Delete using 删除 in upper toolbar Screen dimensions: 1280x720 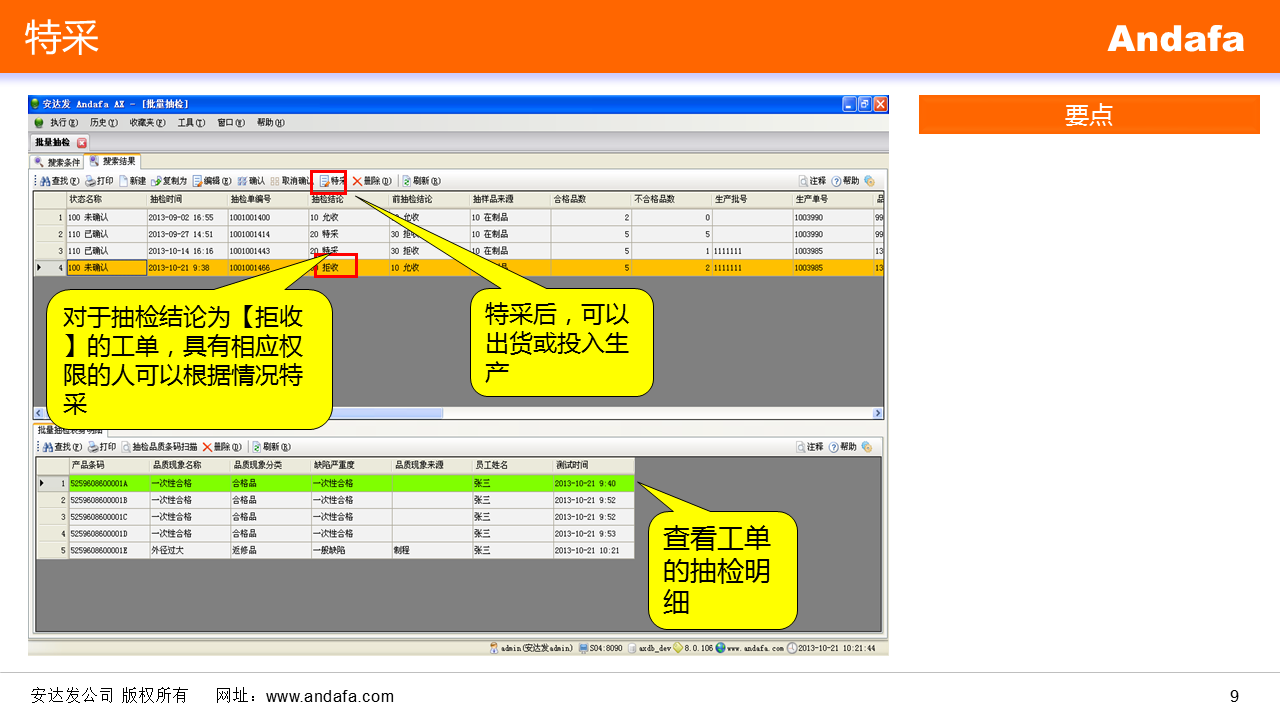(371, 181)
